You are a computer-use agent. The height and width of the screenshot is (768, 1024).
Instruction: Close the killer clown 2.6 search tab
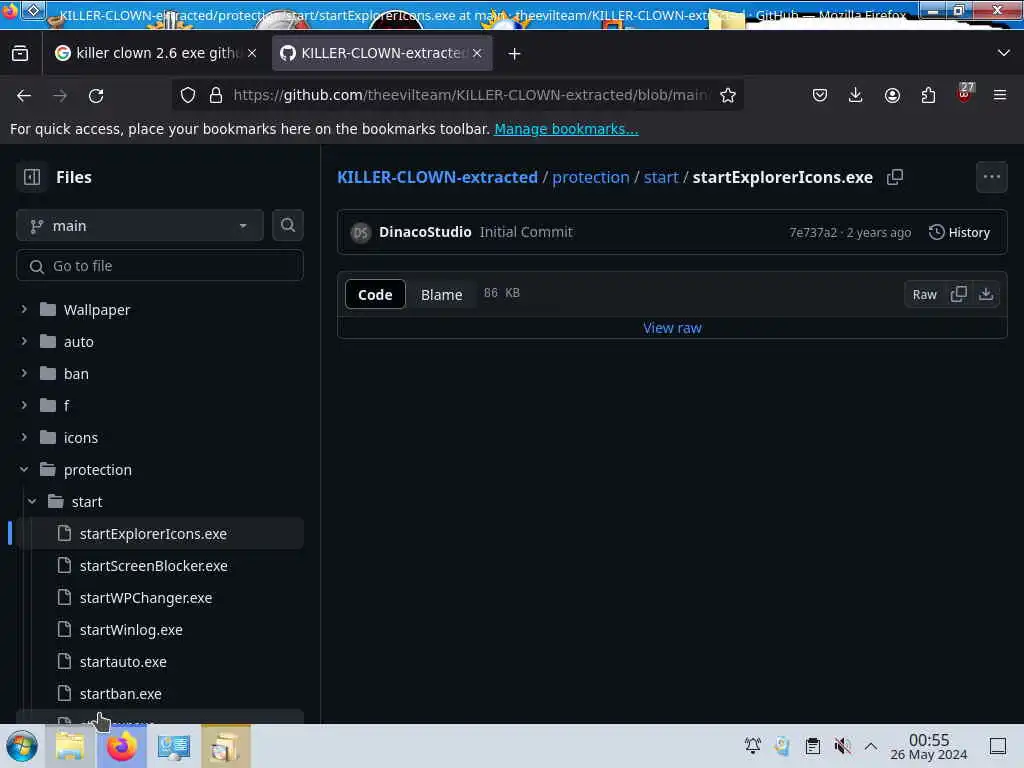(252, 54)
